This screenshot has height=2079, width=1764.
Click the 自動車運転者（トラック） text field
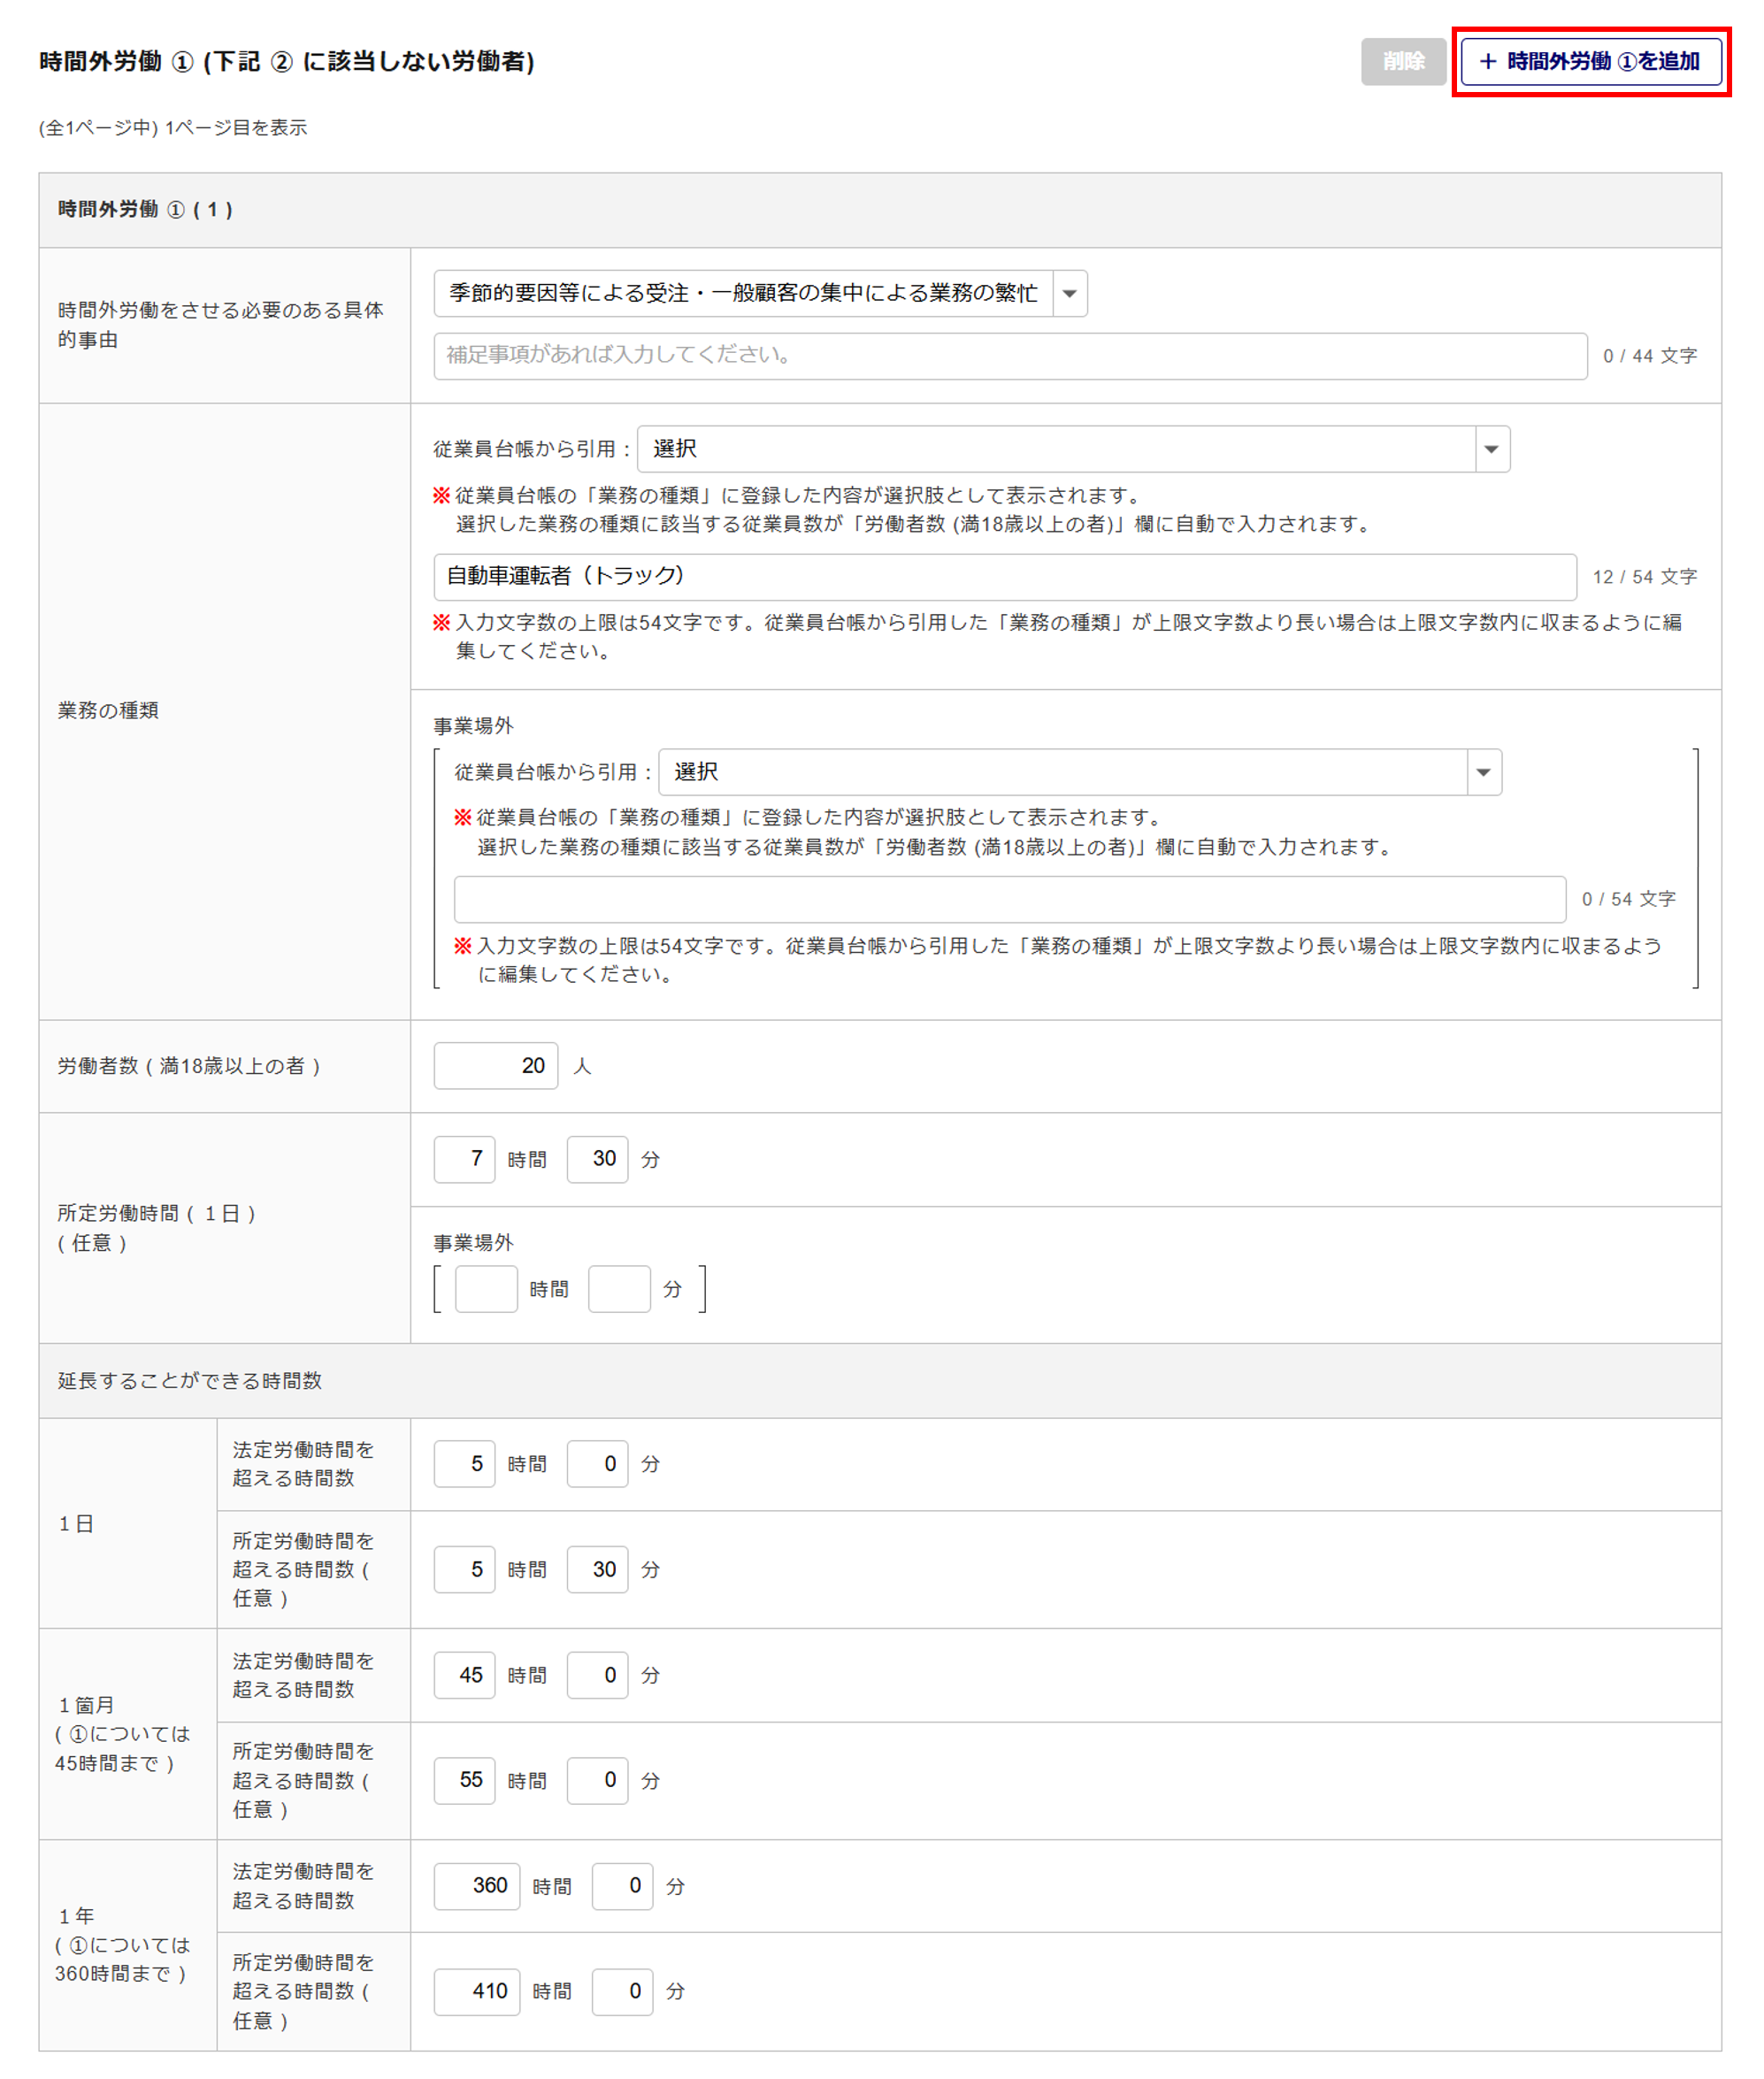[1004, 576]
